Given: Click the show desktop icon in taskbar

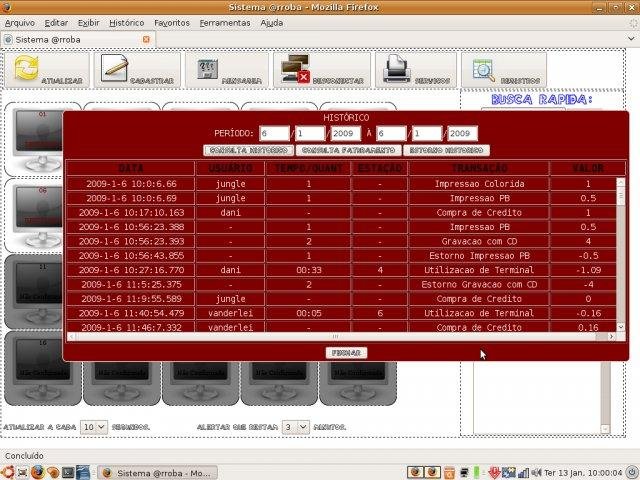Looking at the screenshot, I should pos(23,473).
